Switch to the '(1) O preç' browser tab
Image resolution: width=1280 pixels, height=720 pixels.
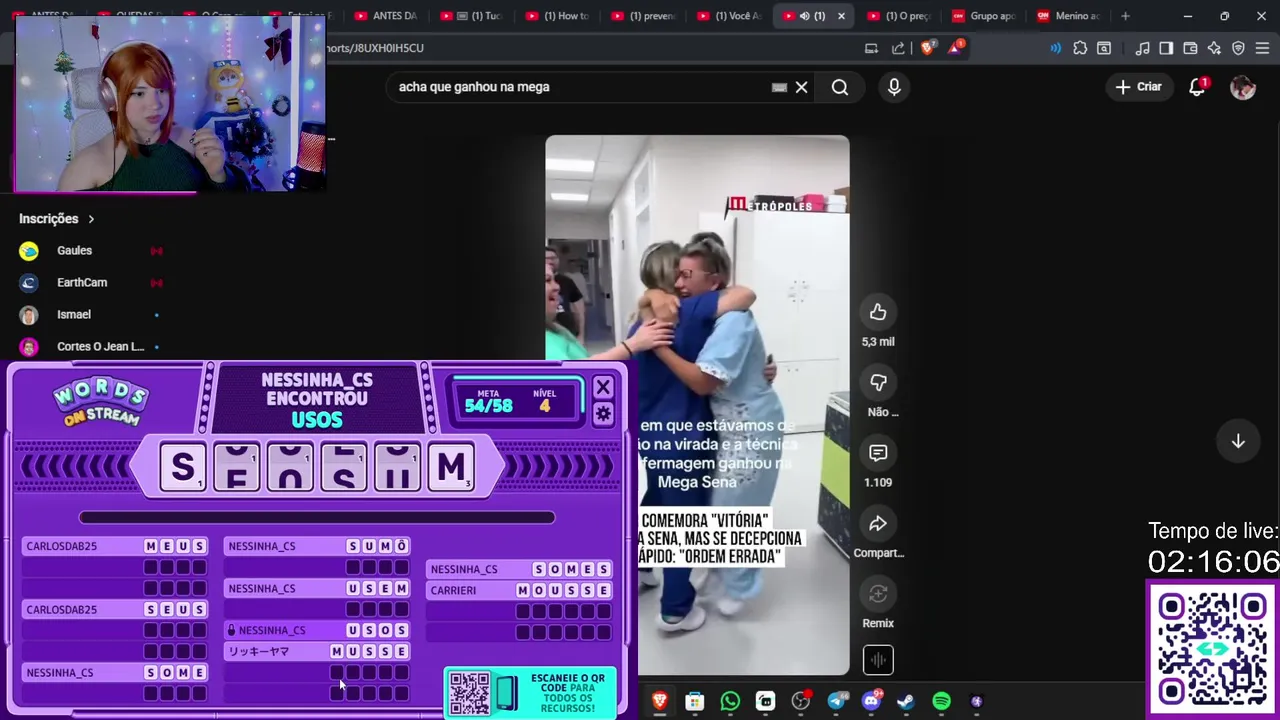tap(900, 16)
